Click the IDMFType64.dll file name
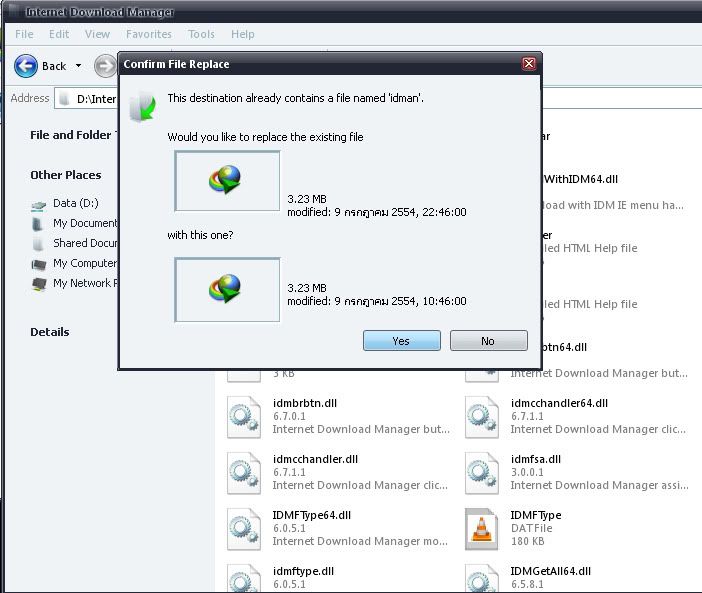The height and width of the screenshot is (593, 702). (x=312, y=515)
